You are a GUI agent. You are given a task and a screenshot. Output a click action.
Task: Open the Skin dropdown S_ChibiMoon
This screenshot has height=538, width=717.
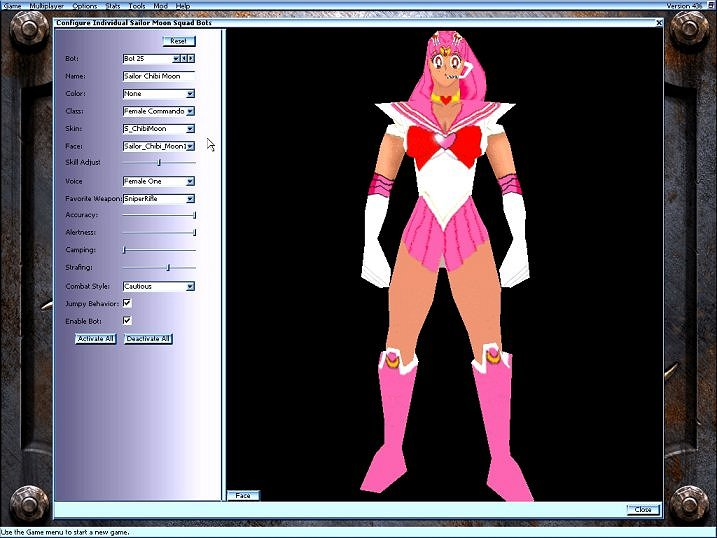(x=190, y=129)
